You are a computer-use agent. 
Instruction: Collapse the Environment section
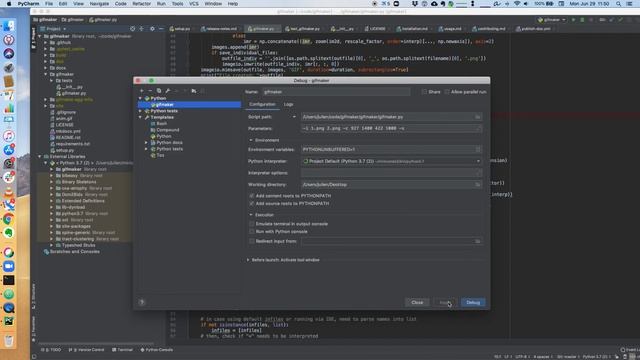pyautogui.click(x=251, y=140)
